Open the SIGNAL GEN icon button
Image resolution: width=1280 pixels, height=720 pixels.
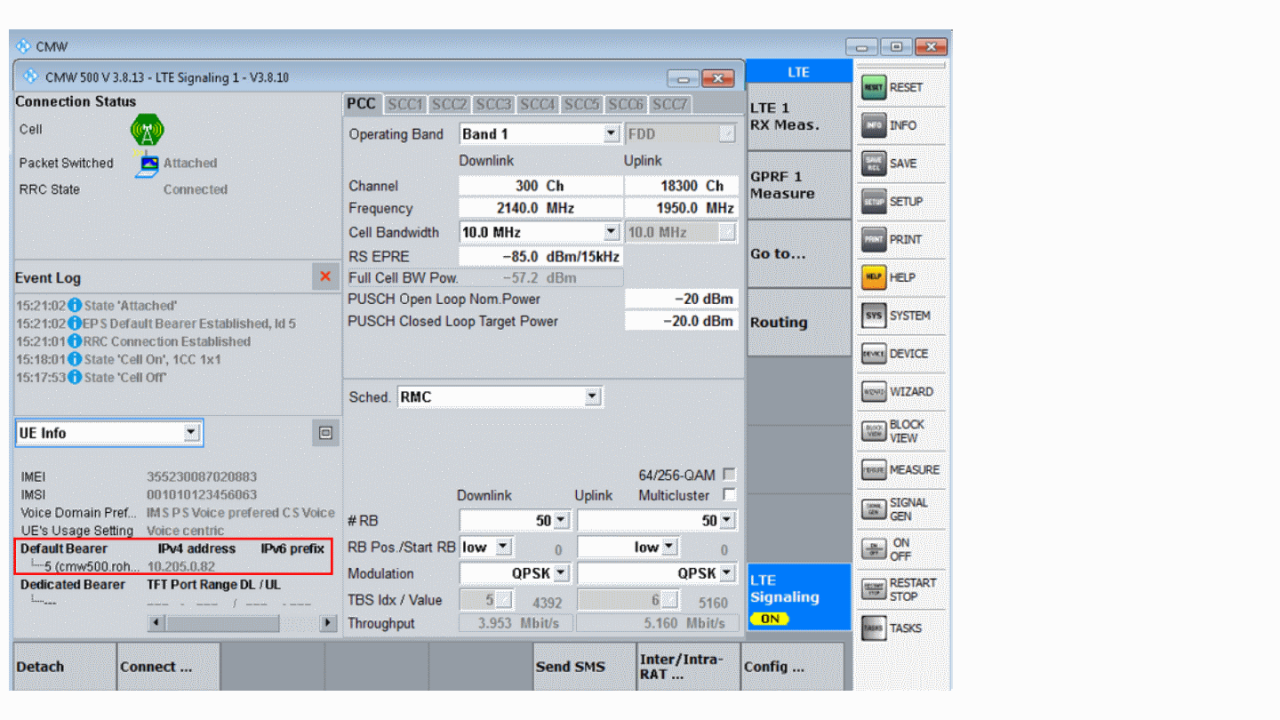pyautogui.click(x=873, y=509)
